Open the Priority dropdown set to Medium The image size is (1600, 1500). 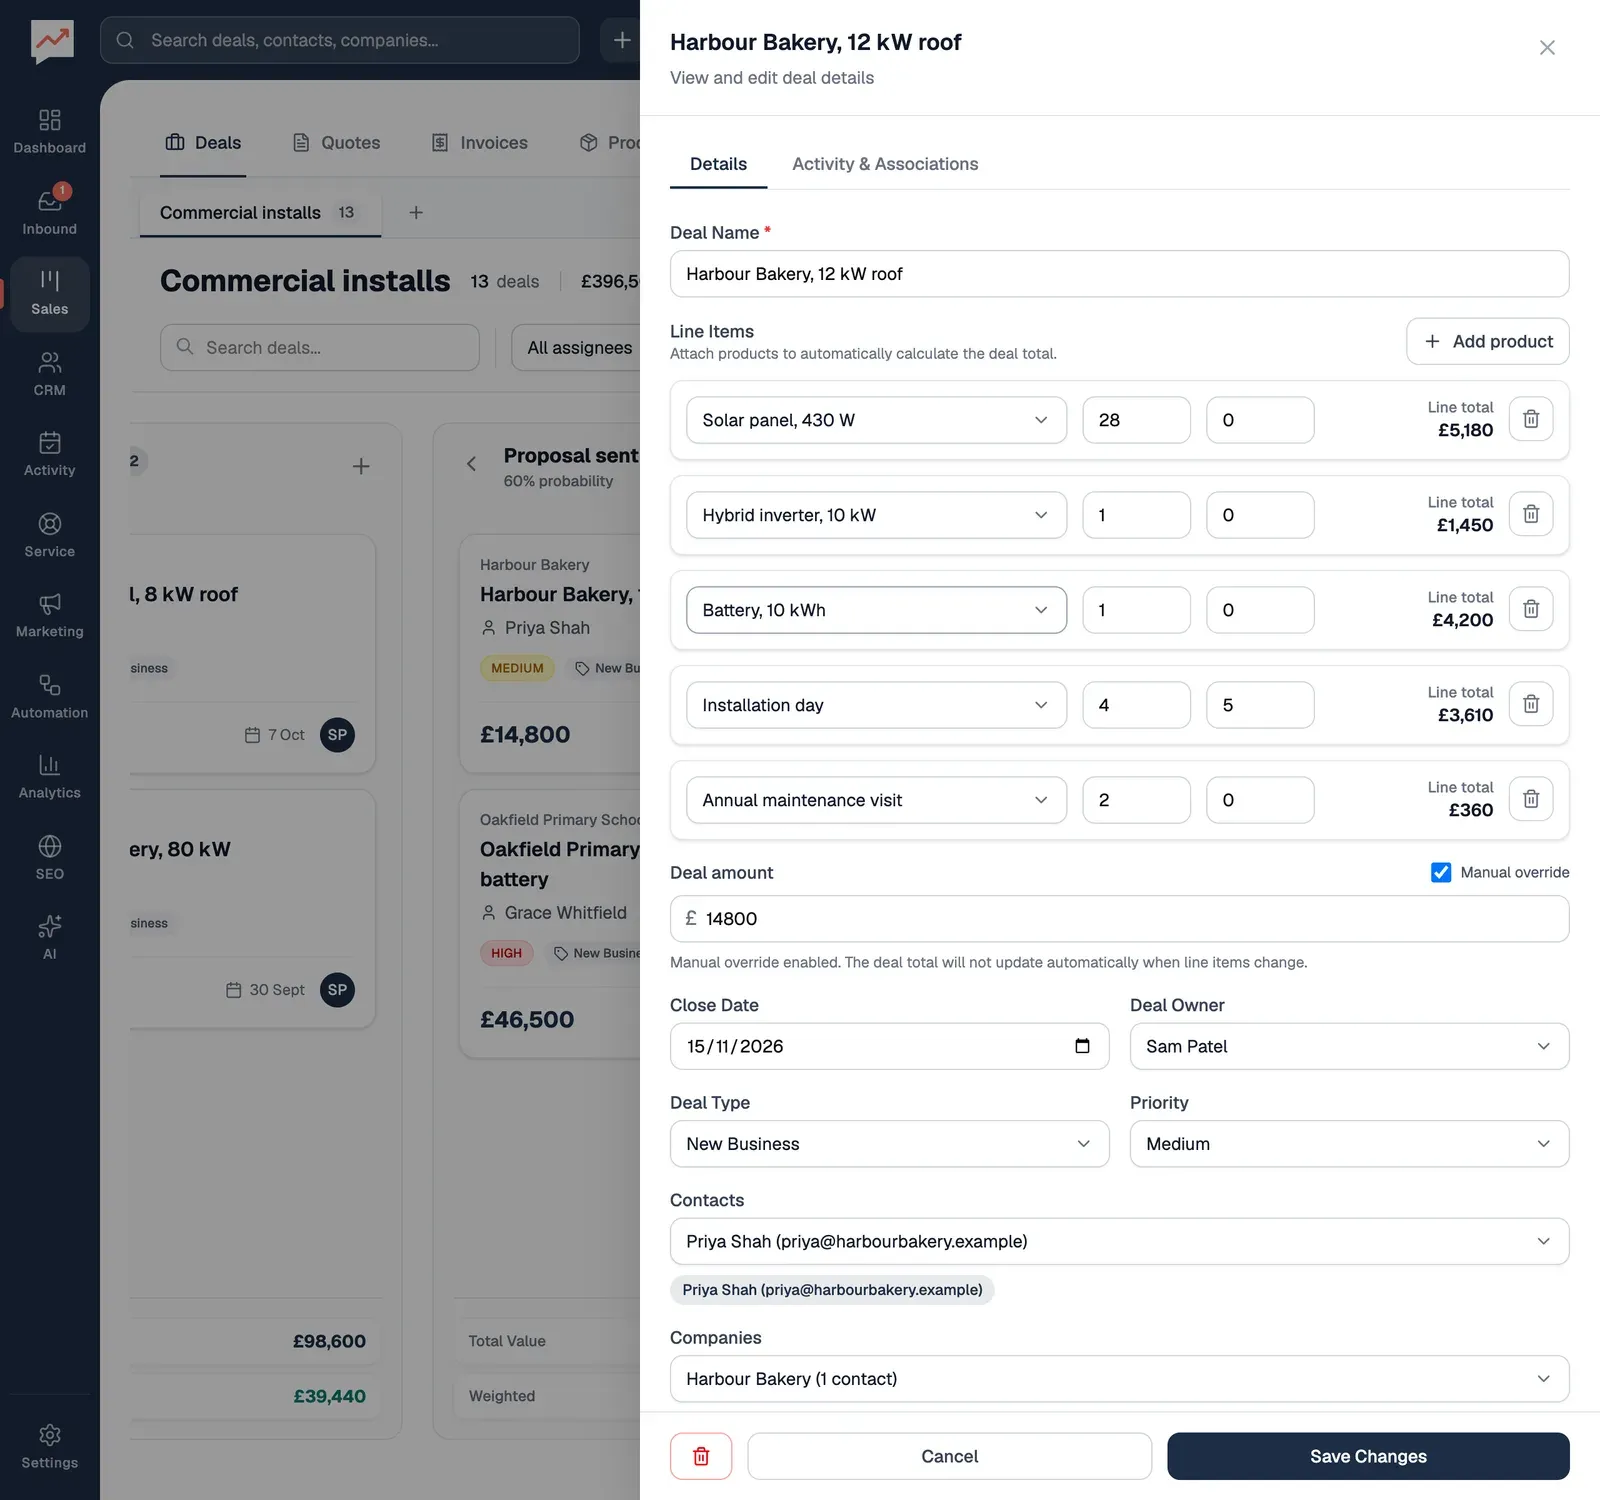click(x=1349, y=1144)
